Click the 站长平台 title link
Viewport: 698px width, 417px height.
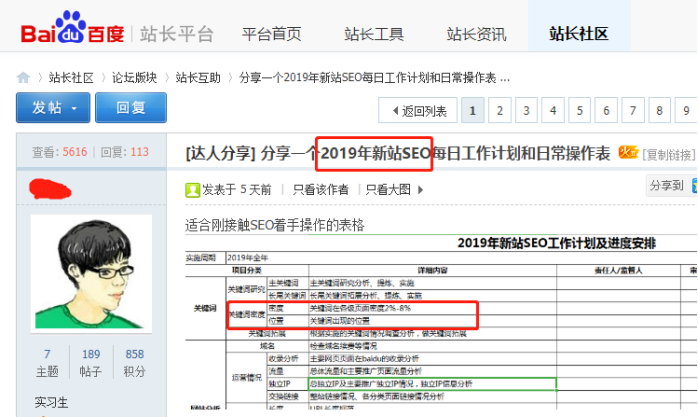click(177, 34)
